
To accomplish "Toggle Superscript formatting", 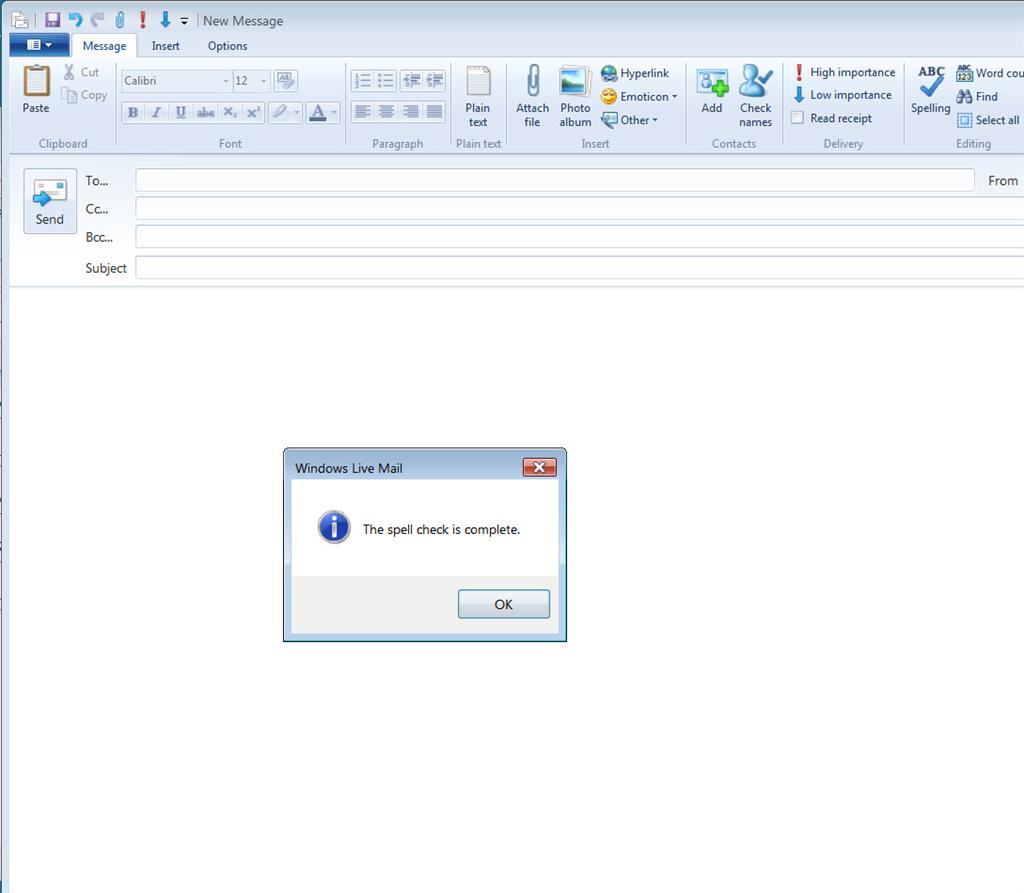I will [253, 112].
